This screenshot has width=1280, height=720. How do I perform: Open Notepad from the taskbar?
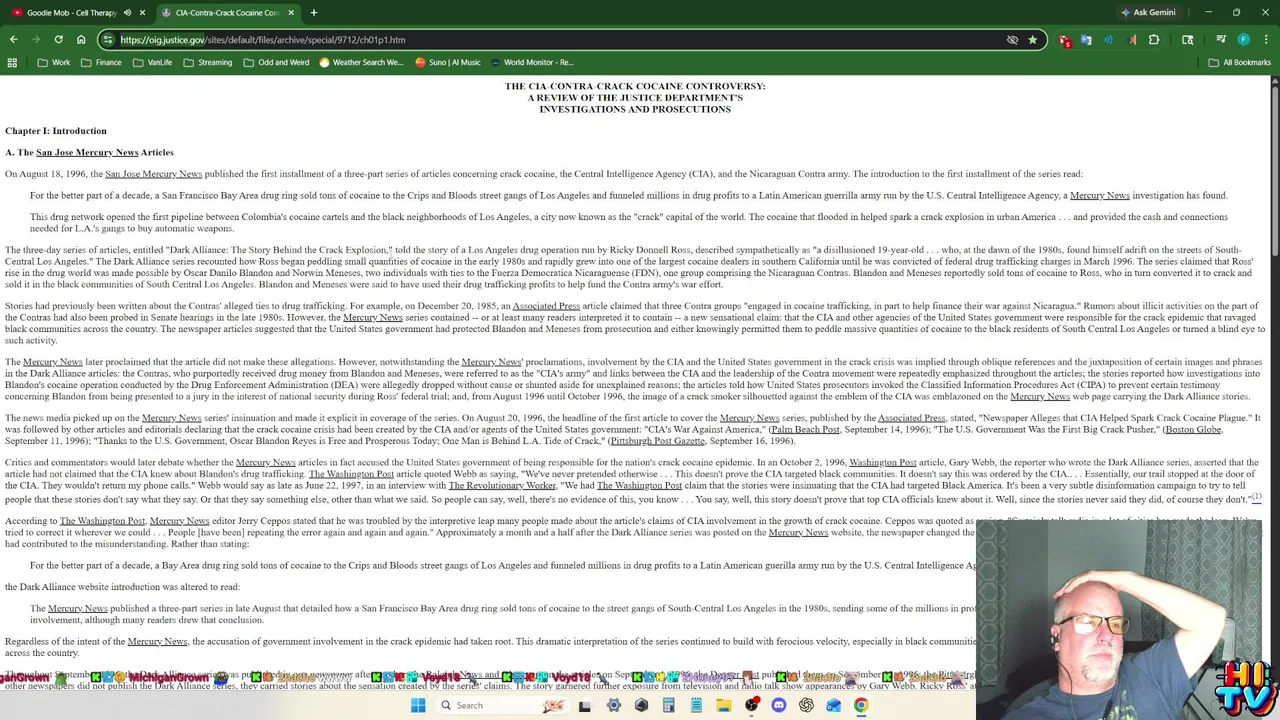point(696,705)
